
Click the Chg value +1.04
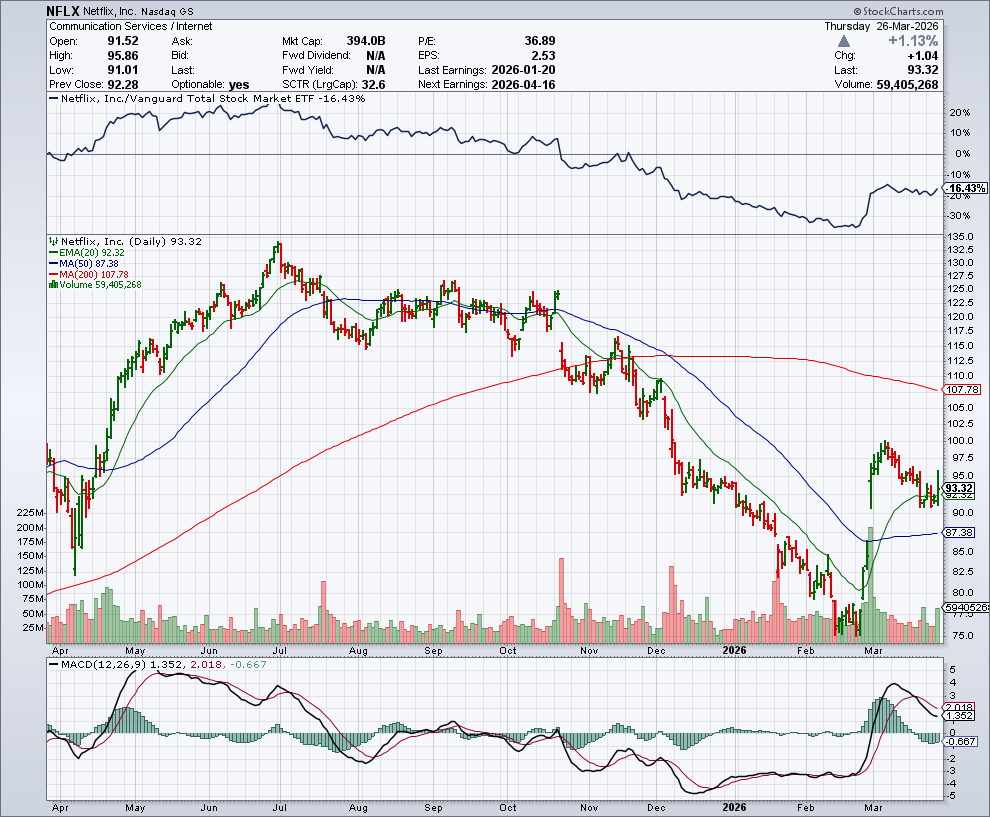[922, 56]
